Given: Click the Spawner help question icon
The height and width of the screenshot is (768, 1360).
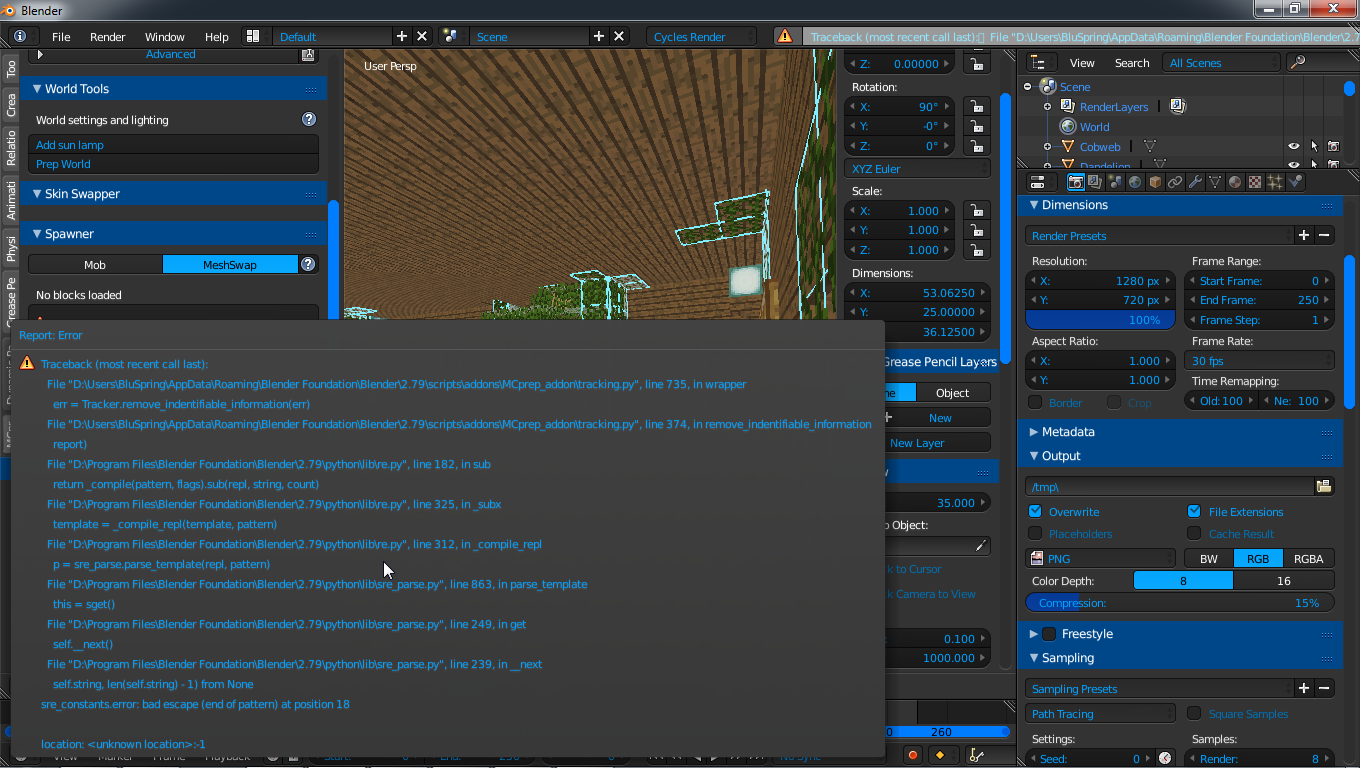Looking at the screenshot, I should pos(309,264).
